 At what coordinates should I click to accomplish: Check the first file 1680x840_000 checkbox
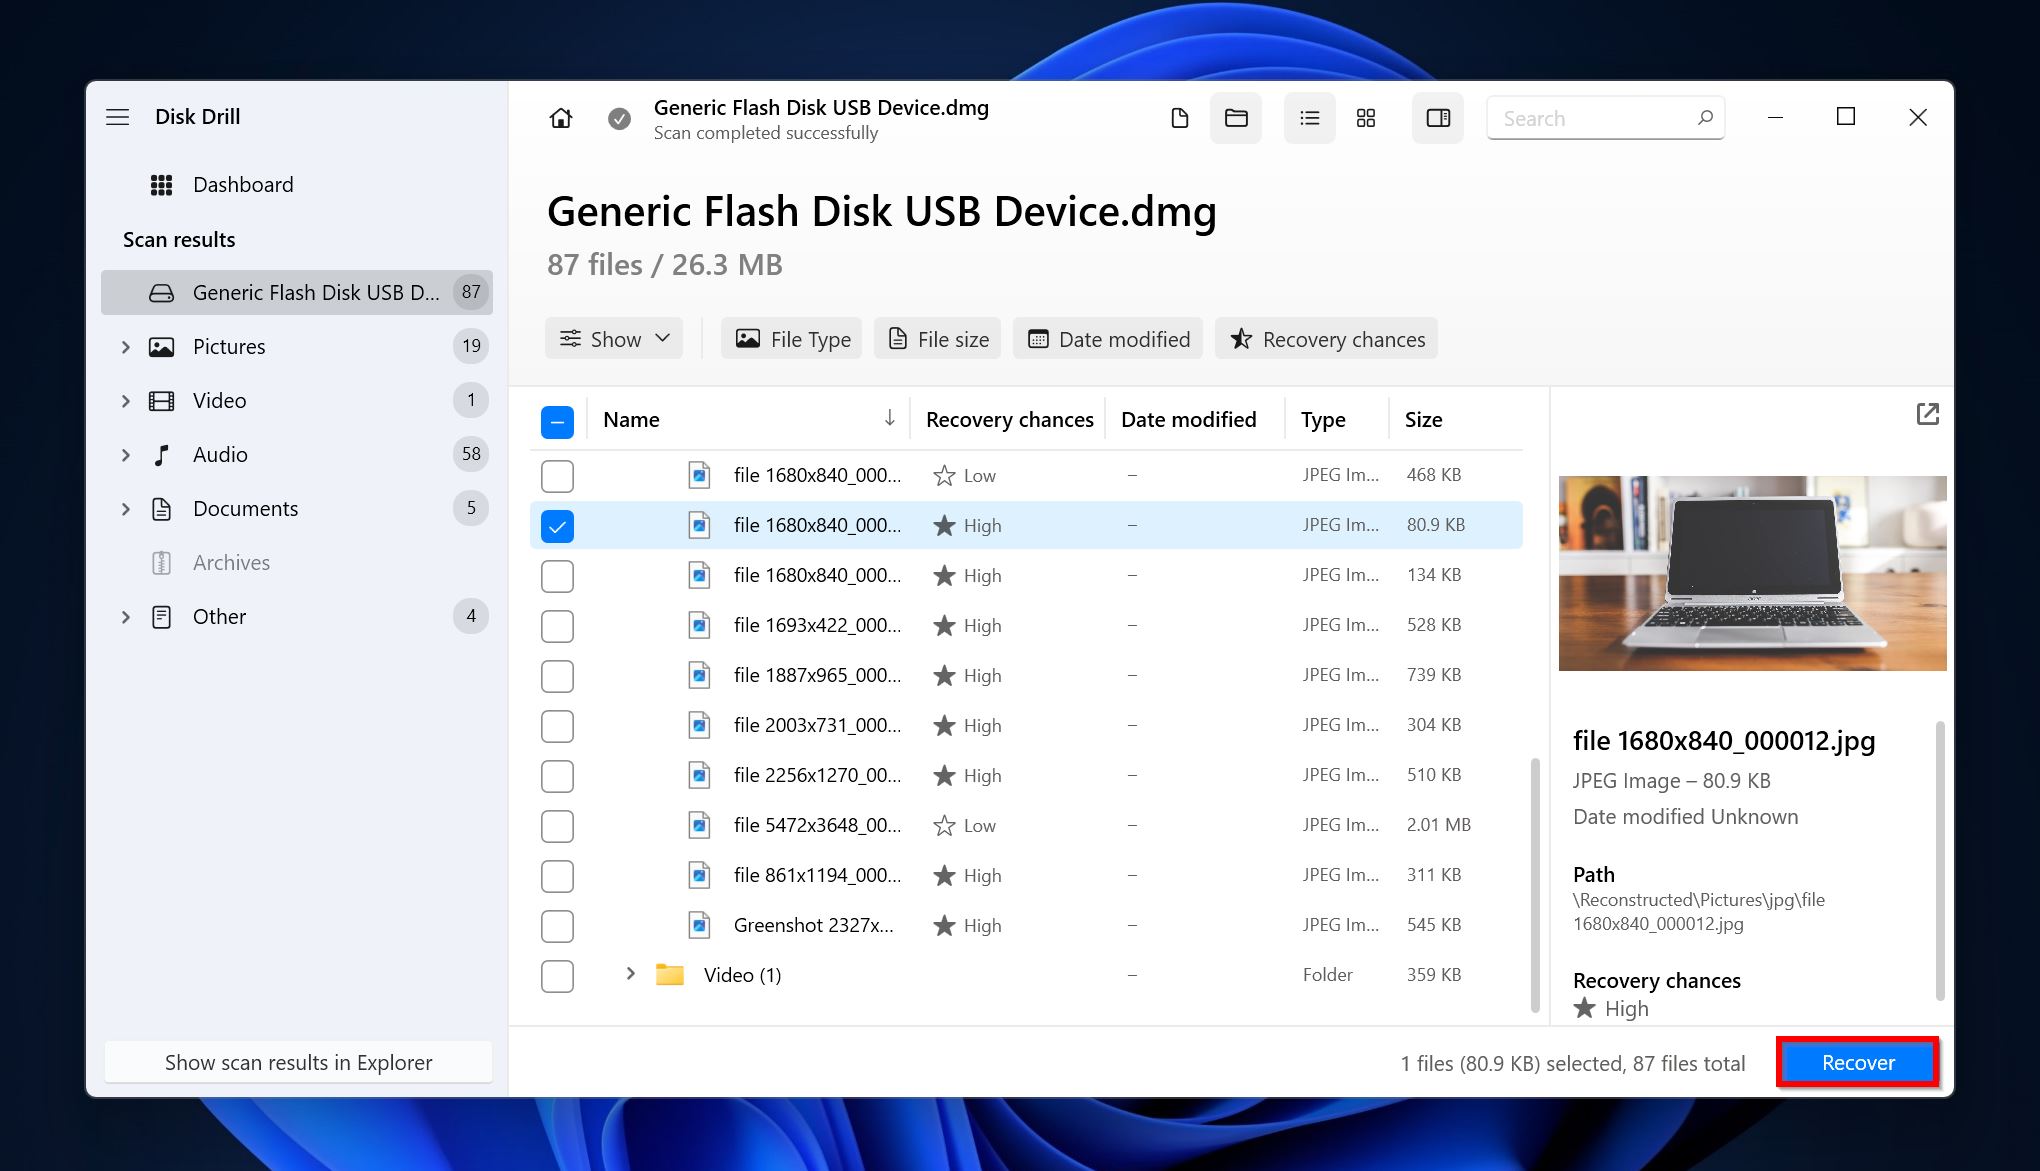556,475
